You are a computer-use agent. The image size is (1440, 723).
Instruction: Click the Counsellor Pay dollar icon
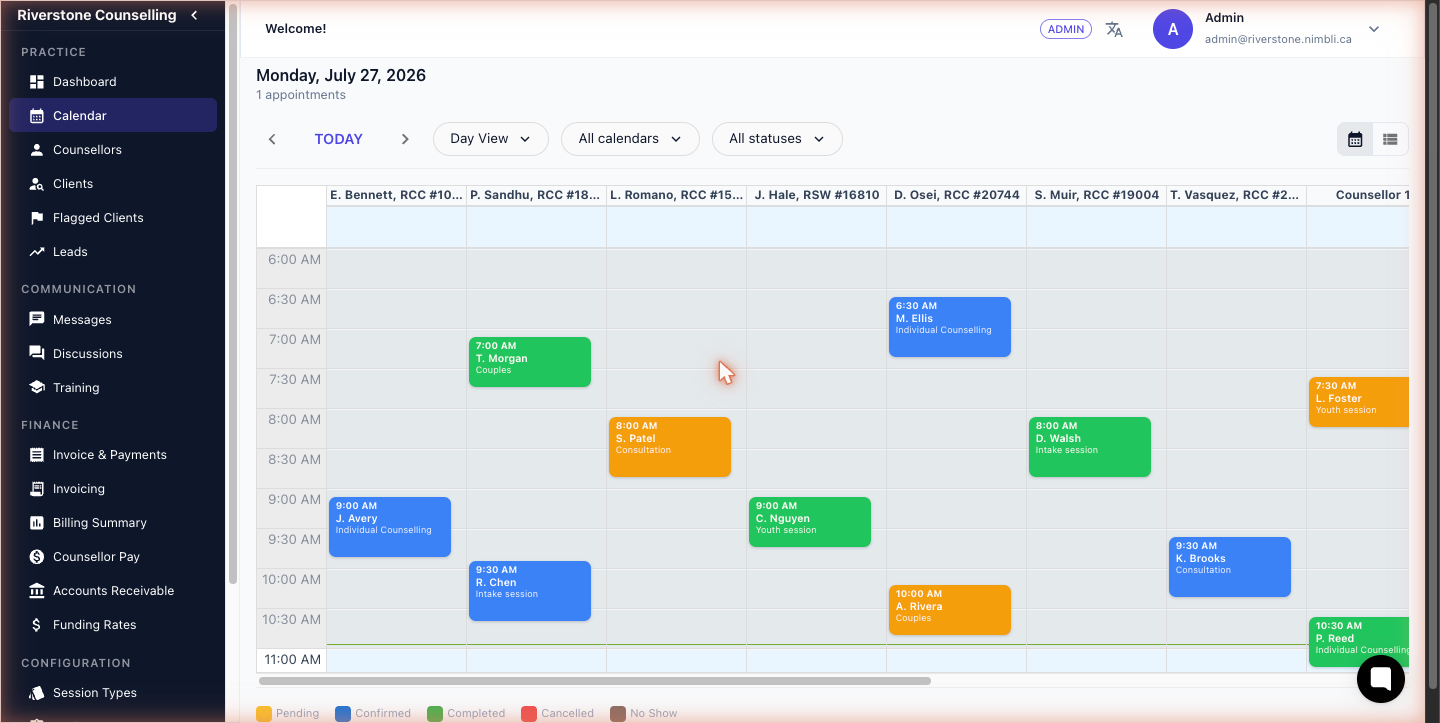[x=37, y=557]
